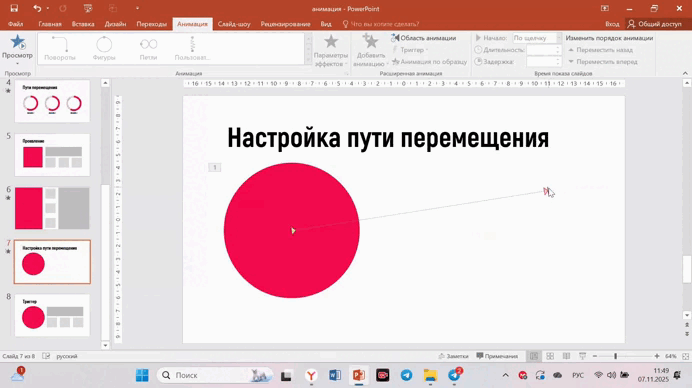
Task: Click slide panel scroll down arrow
Action: pyautogui.click(x=105, y=345)
